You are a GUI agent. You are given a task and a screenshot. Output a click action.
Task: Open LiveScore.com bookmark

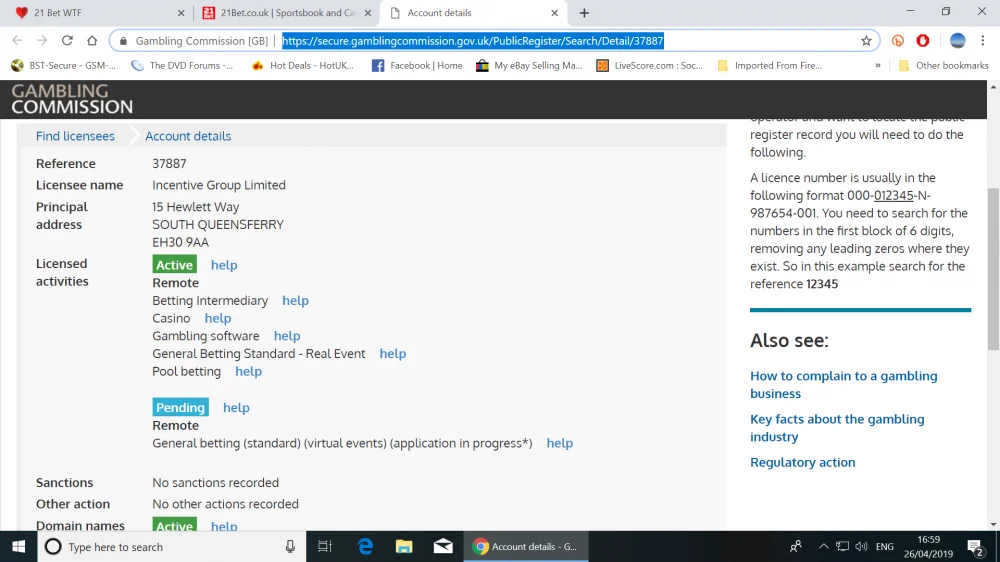tap(650, 65)
